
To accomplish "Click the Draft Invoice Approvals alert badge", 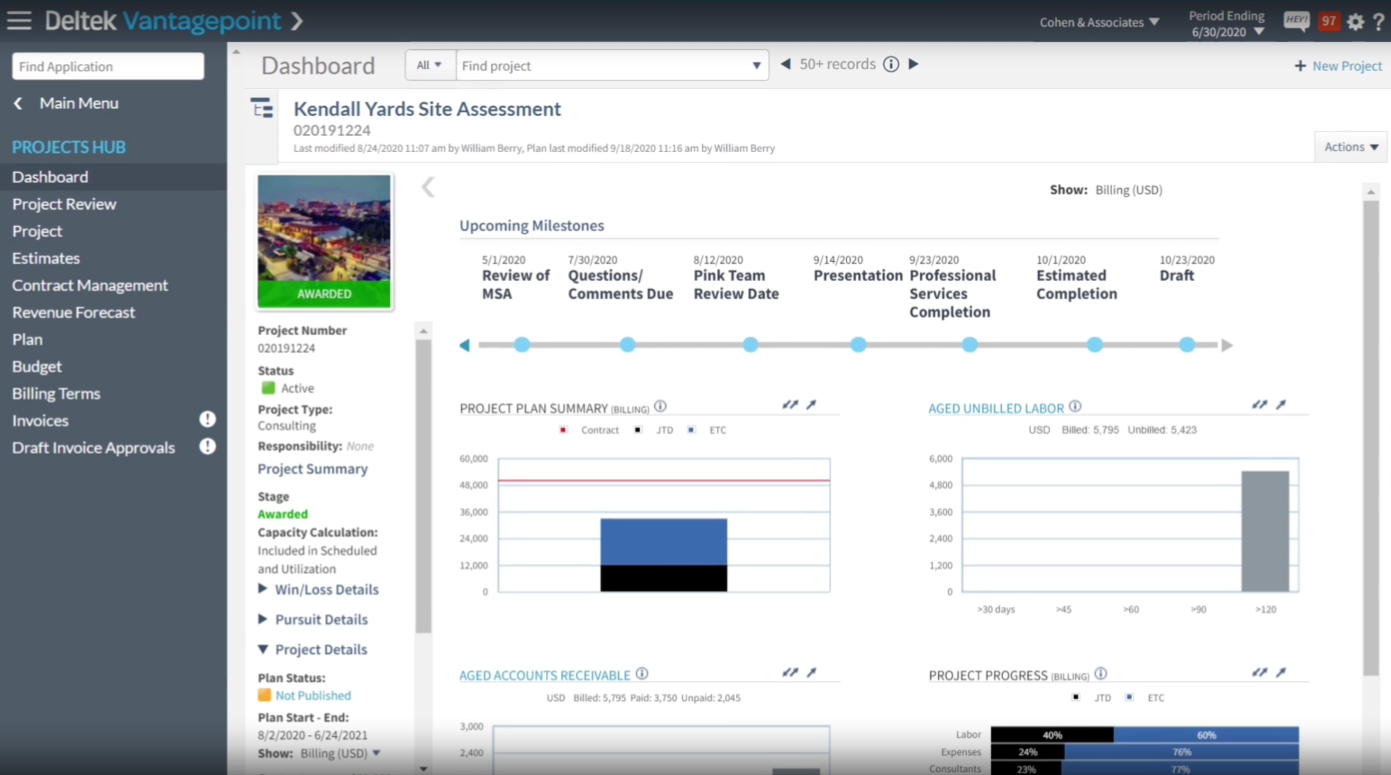I will [207, 447].
